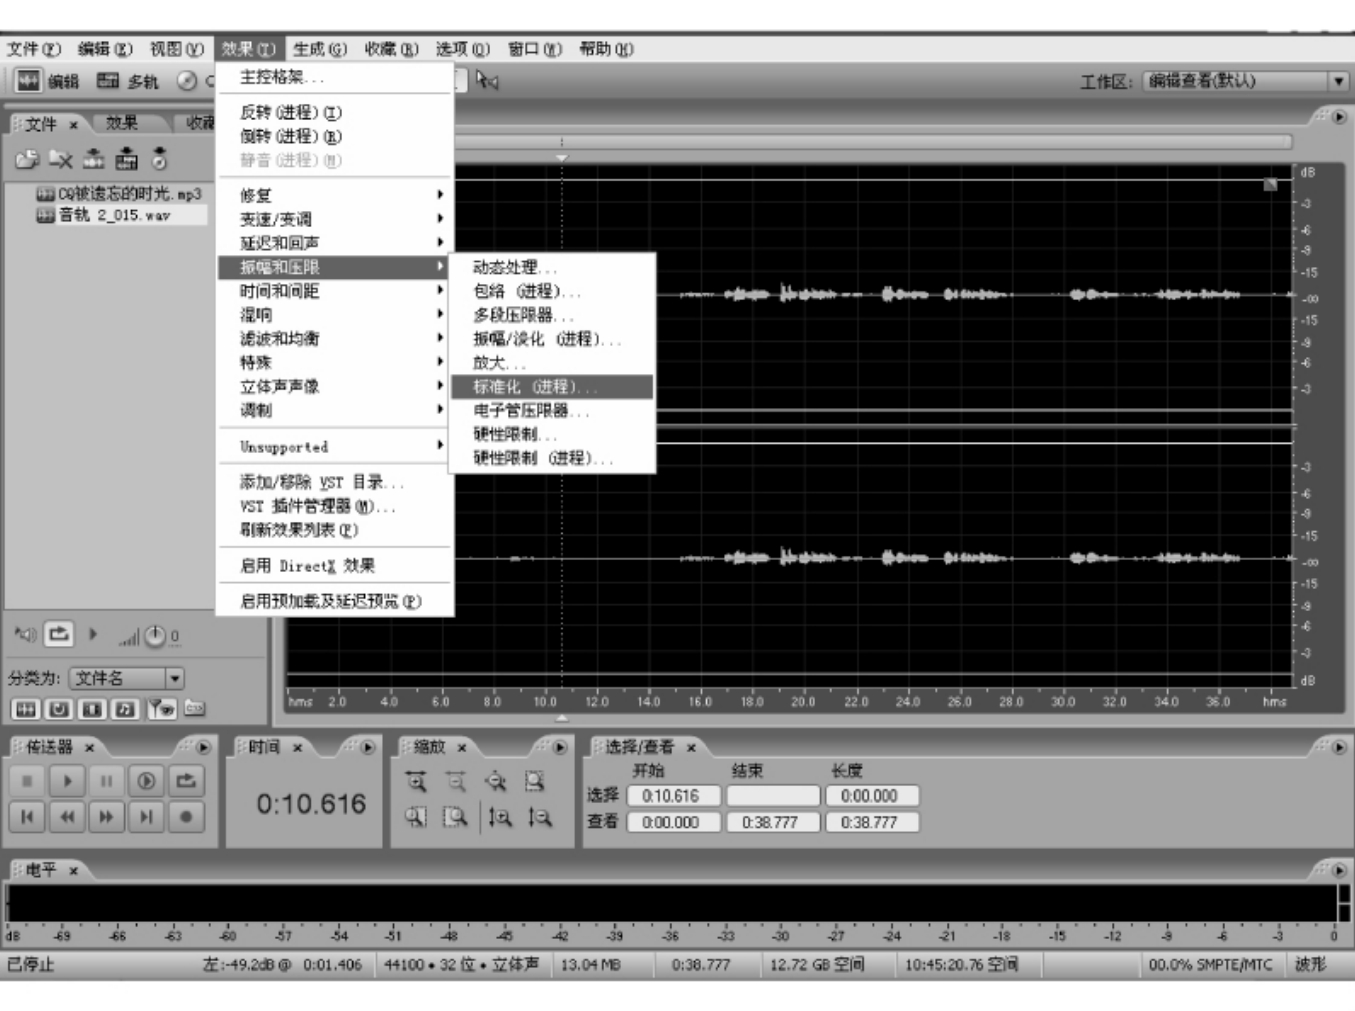This screenshot has width=1355, height=1011.
Task: Toggle Full Paths display button
Action: click(x=195, y=709)
